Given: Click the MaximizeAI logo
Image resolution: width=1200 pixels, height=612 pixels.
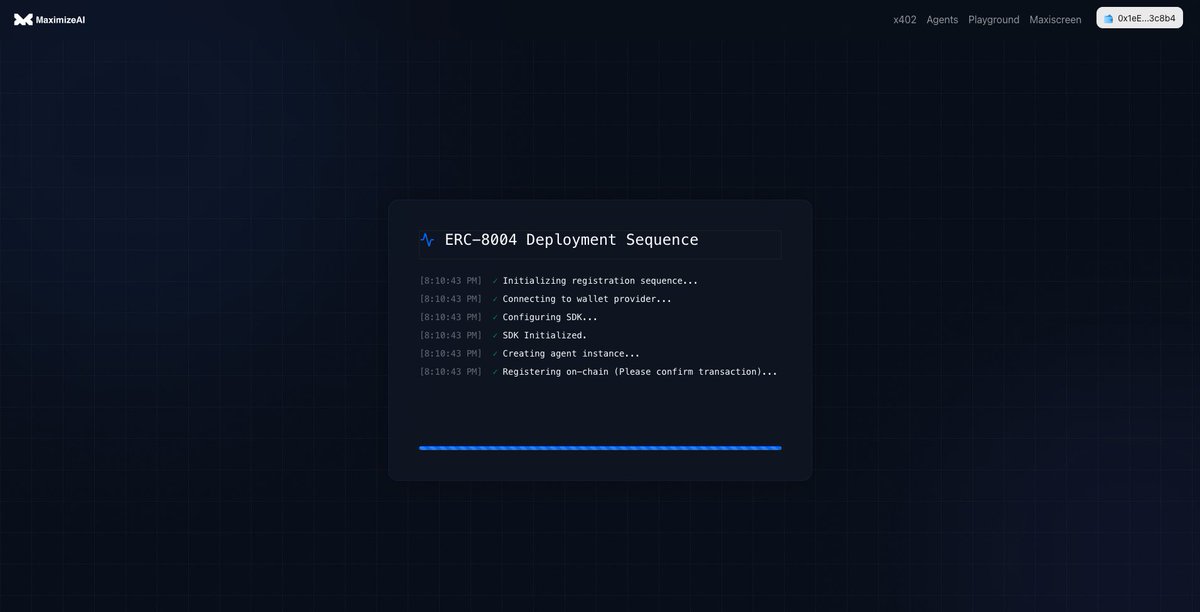Looking at the screenshot, I should click(x=50, y=19).
